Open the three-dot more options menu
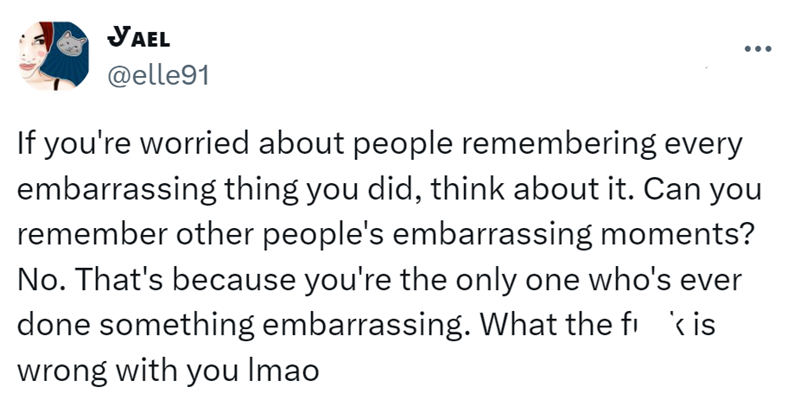Image resolution: width=800 pixels, height=406 pixels. pos(758,49)
